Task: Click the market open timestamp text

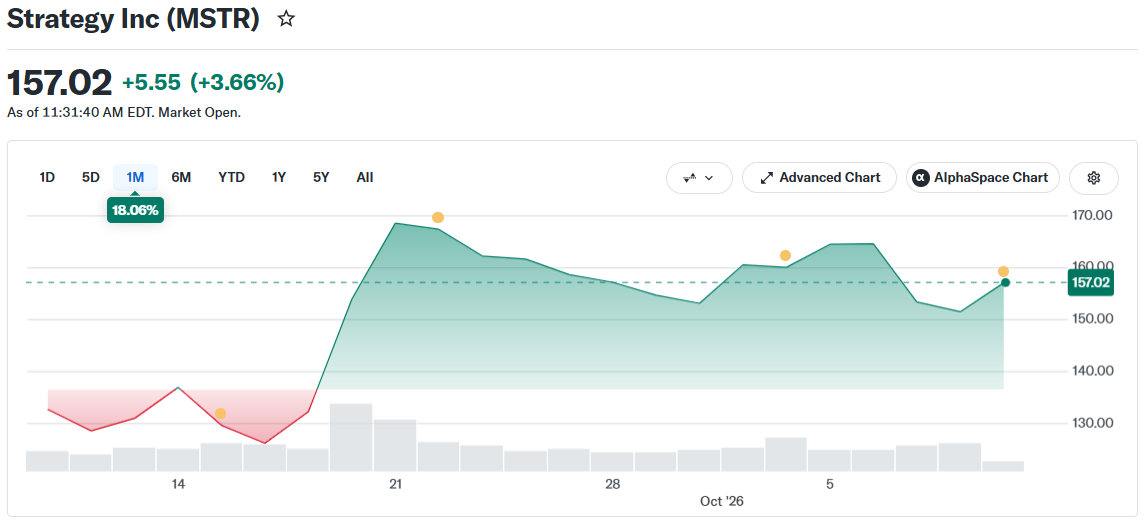Action: tap(124, 113)
